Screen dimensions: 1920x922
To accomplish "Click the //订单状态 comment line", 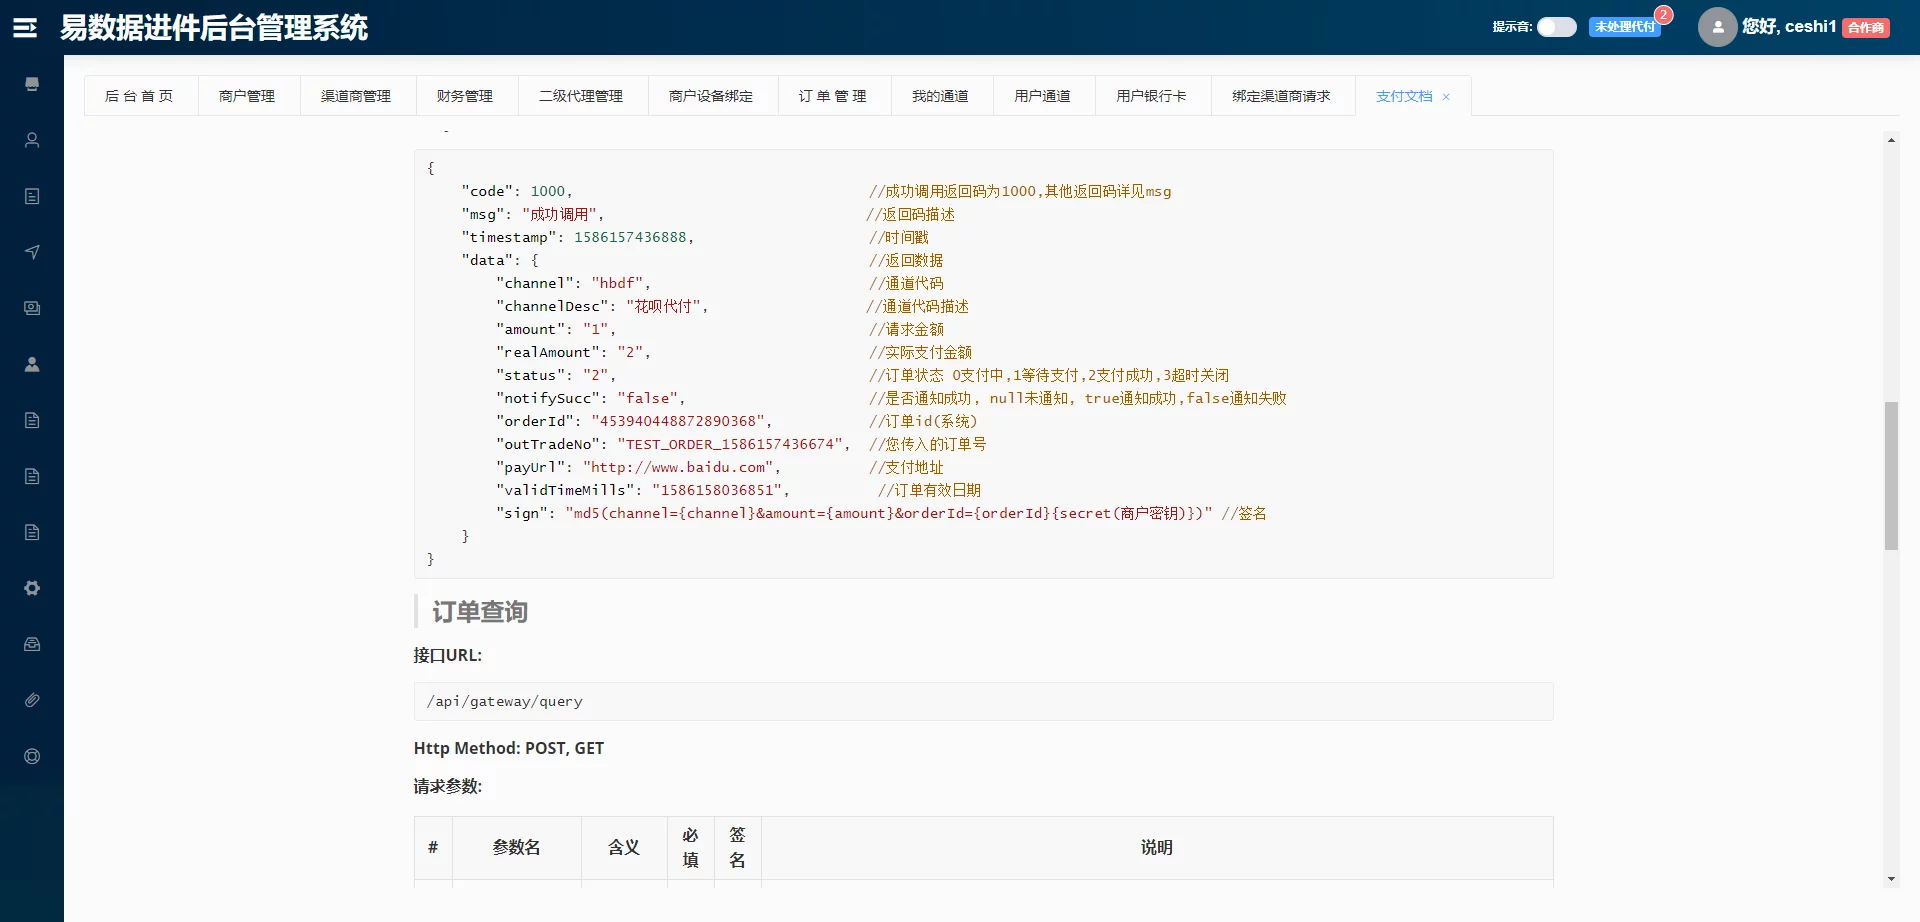I will pyautogui.click(x=1049, y=375).
